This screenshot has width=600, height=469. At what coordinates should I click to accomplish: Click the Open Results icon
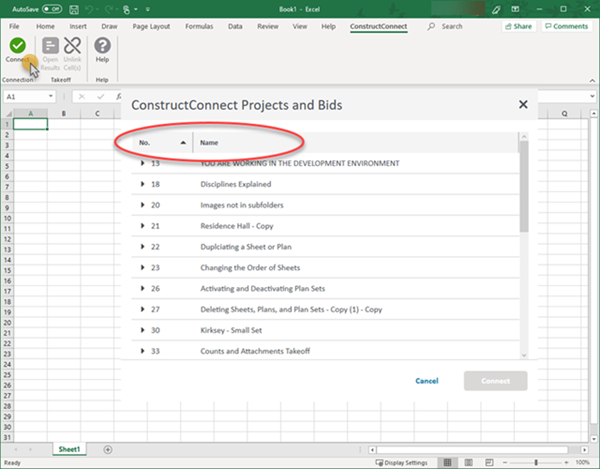[x=50, y=46]
